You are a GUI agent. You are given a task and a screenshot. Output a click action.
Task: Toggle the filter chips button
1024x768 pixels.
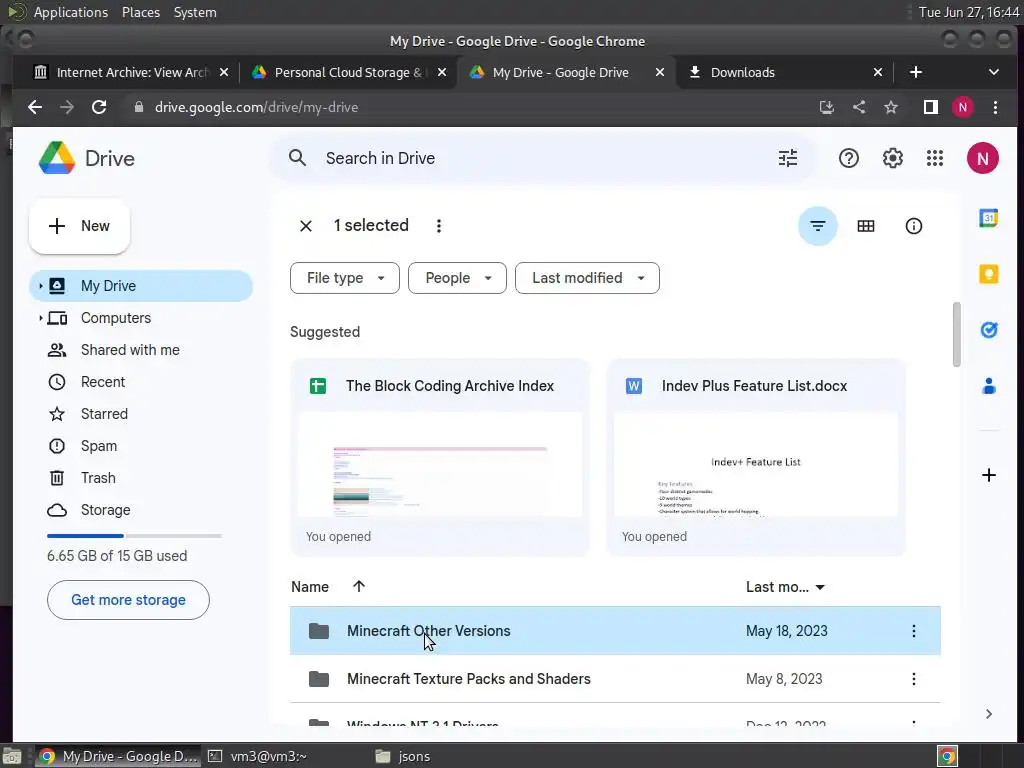pyautogui.click(x=818, y=226)
